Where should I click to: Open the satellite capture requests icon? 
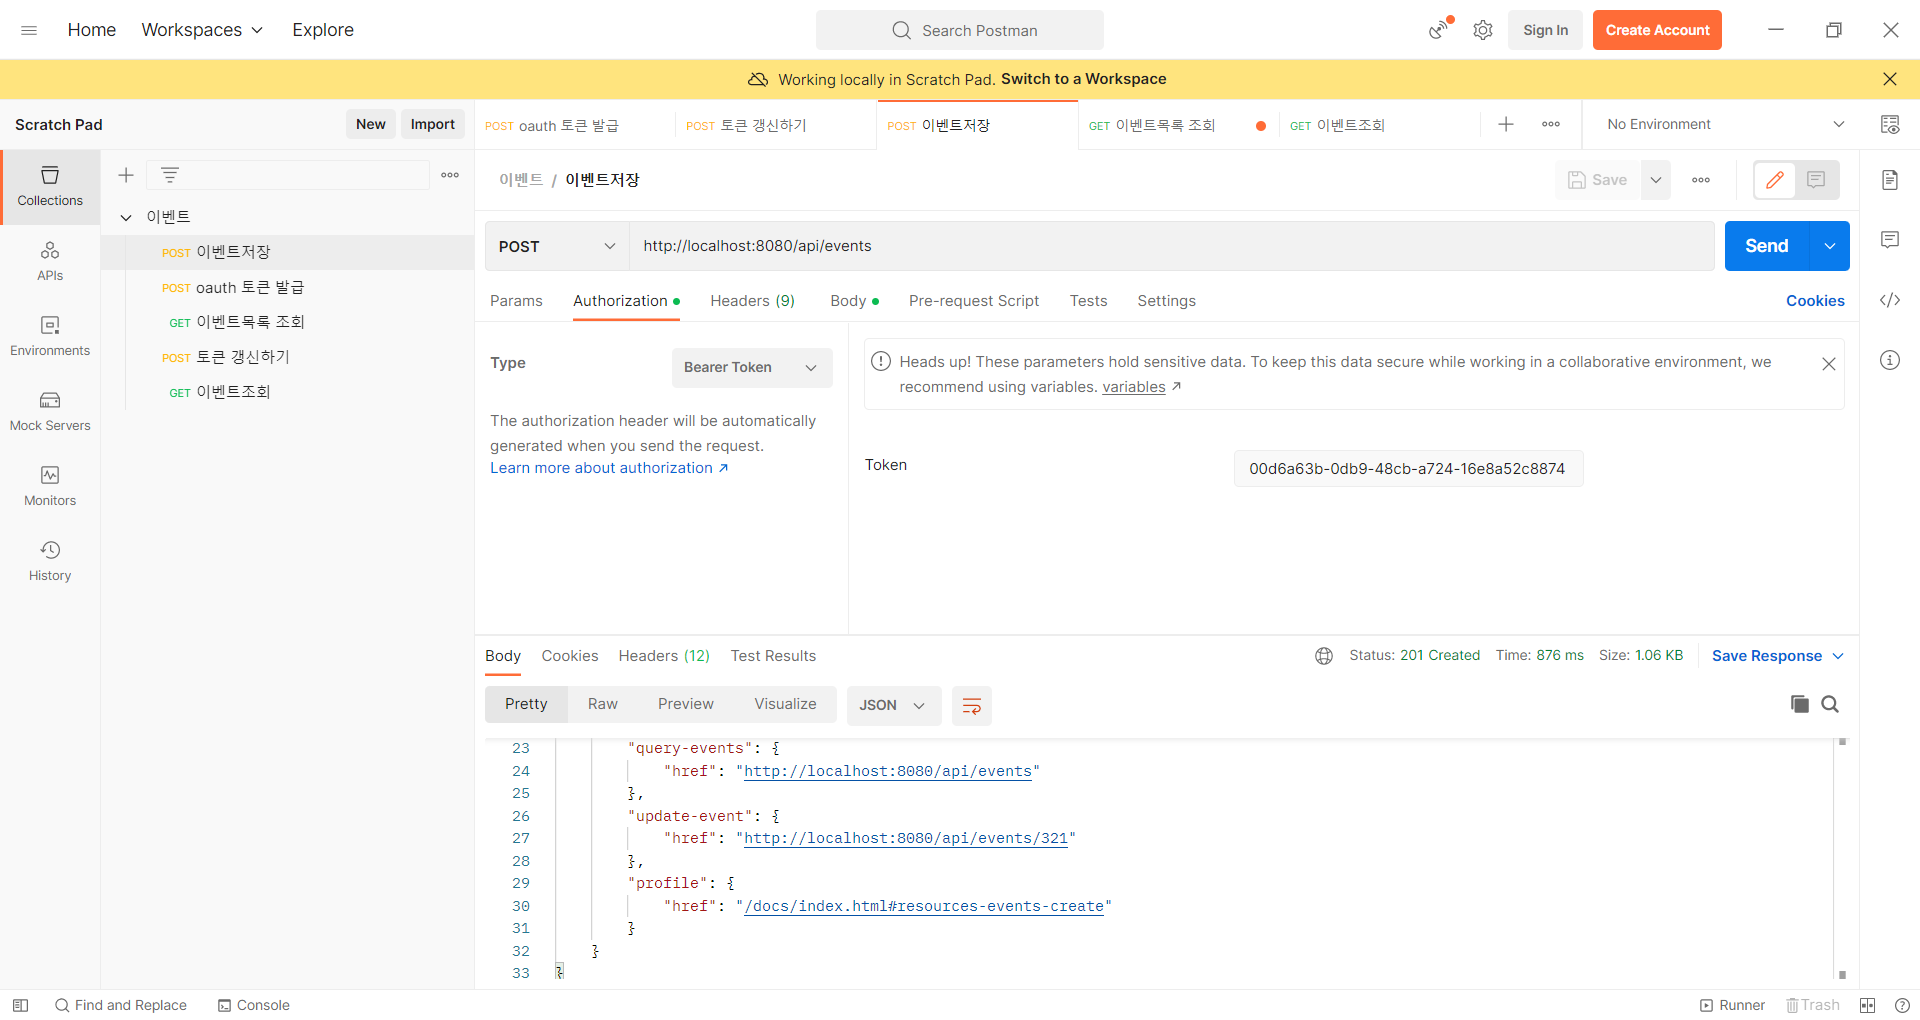tap(1440, 29)
